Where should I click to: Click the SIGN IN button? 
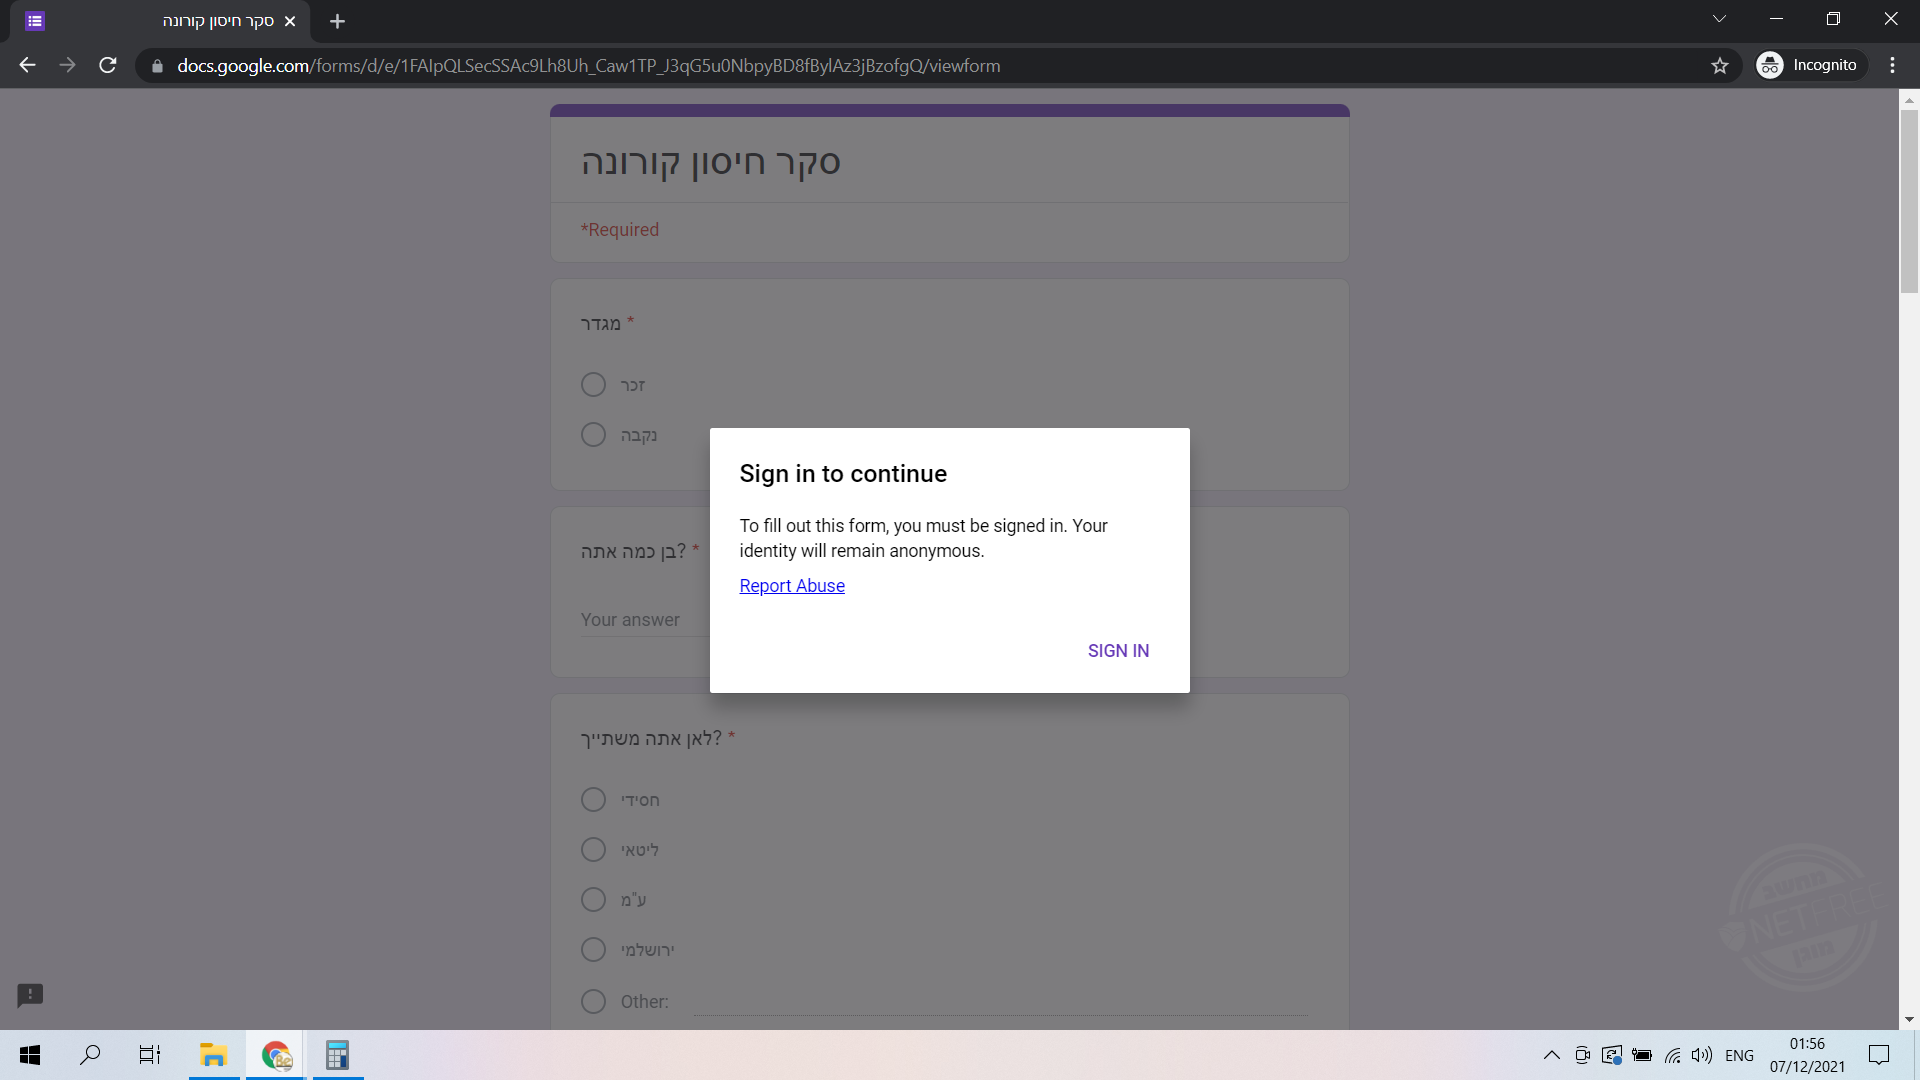point(1118,651)
